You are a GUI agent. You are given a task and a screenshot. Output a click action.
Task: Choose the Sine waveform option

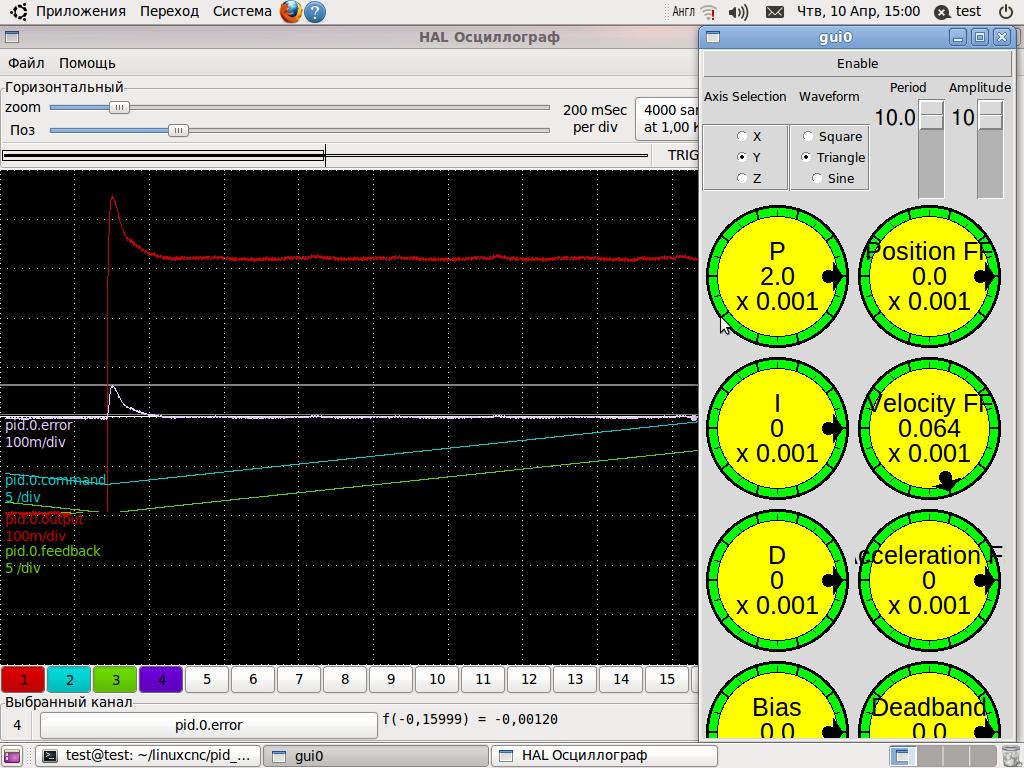817,179
